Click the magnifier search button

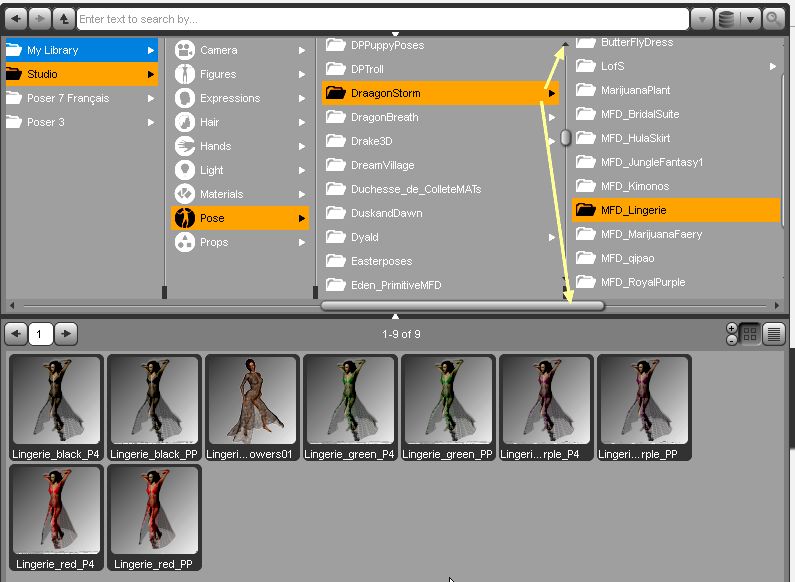773,19
